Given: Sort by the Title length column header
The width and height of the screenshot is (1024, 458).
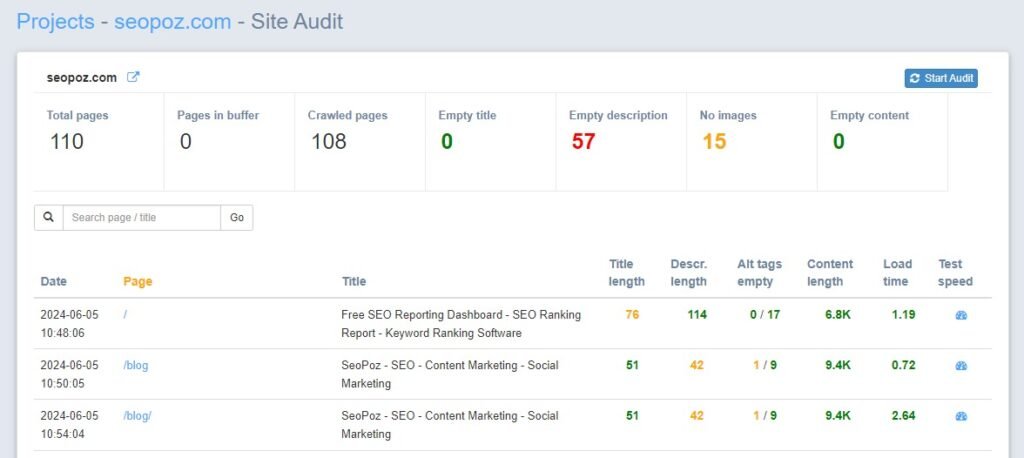Looking at the screenshot, I should 626,273.
